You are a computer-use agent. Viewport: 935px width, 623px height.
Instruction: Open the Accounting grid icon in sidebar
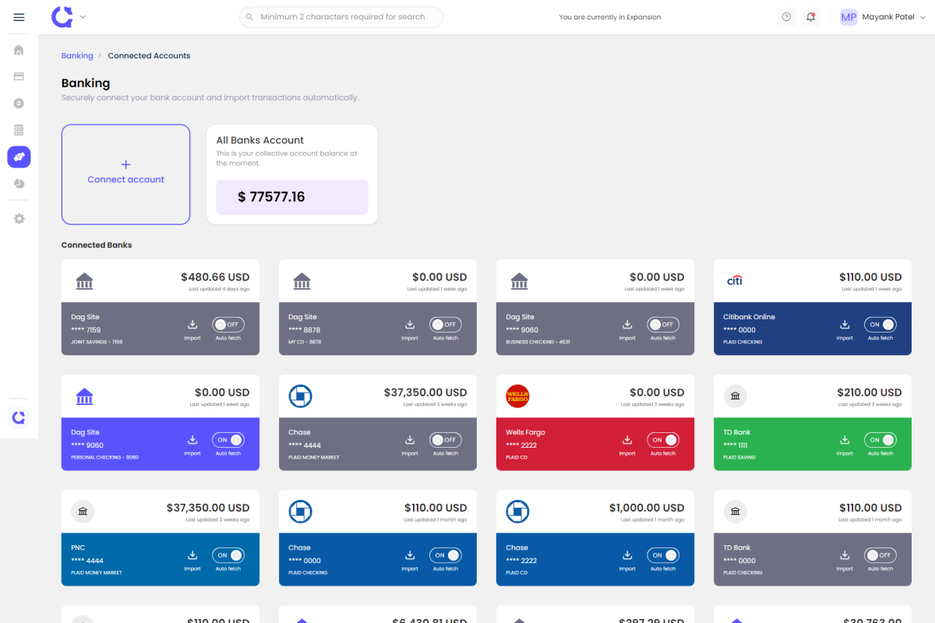pyautogui.click(x=18, y=129)
